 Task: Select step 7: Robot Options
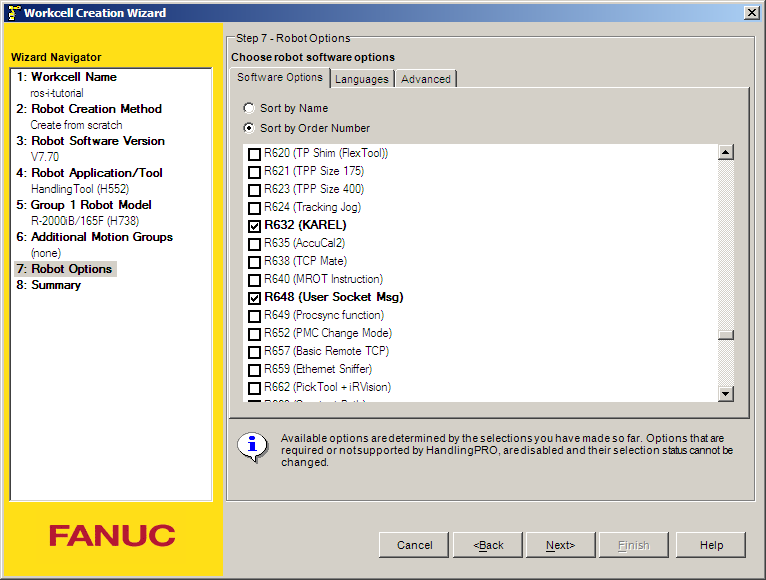(65, 269)
